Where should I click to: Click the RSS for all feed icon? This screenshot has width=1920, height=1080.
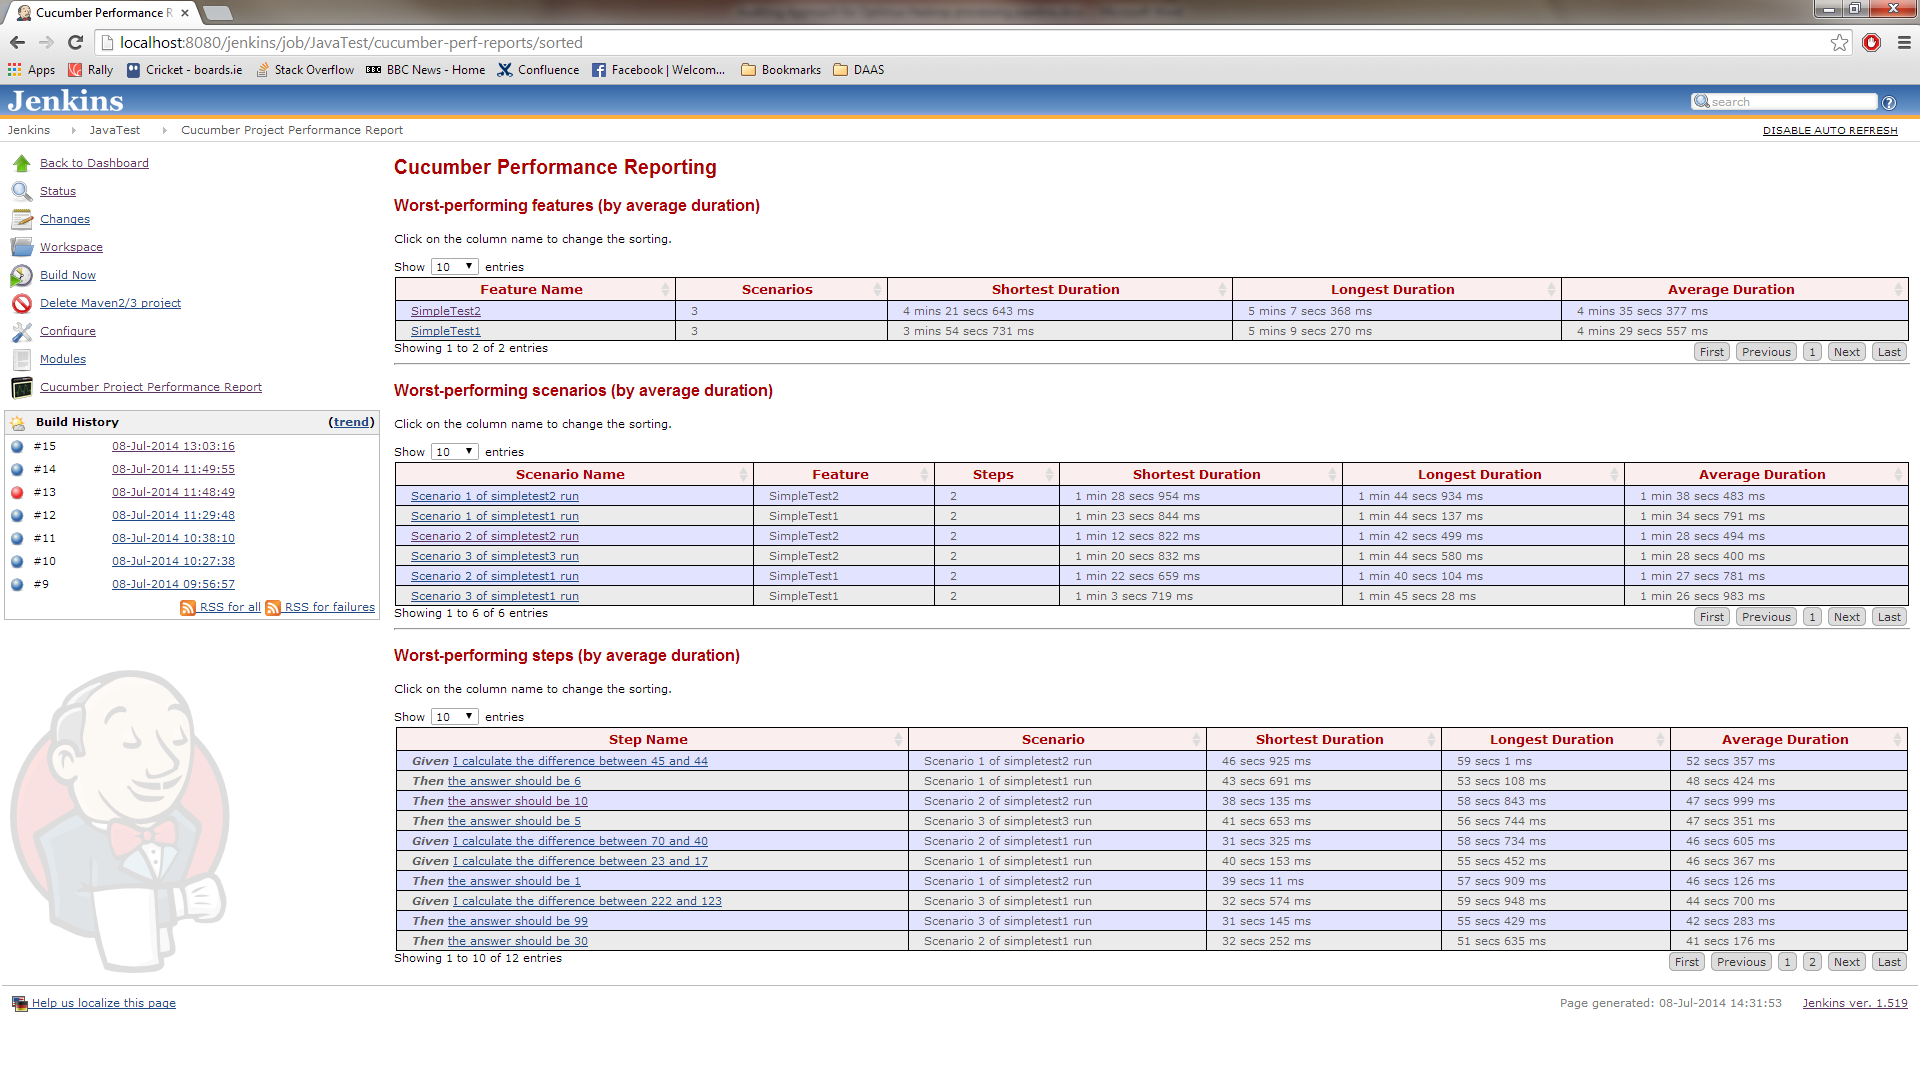[x=187, y=608]
